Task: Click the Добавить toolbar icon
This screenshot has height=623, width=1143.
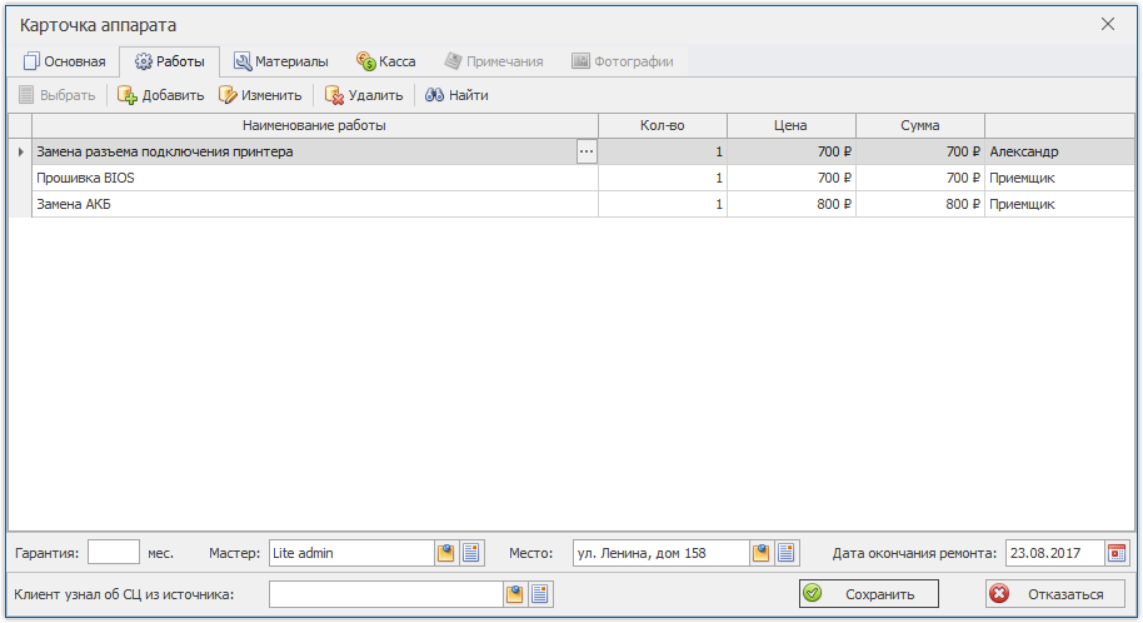Action: [127, 95]
